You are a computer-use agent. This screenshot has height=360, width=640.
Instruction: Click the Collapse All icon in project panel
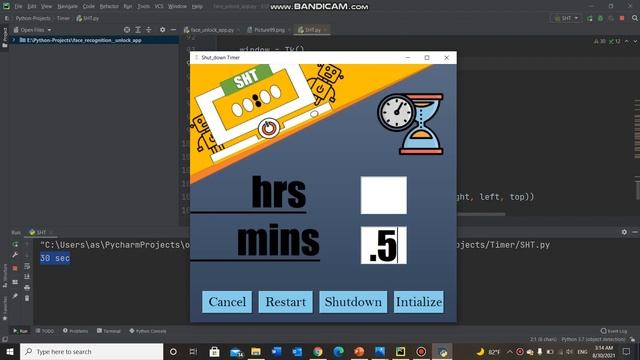[x=149, y=30]
